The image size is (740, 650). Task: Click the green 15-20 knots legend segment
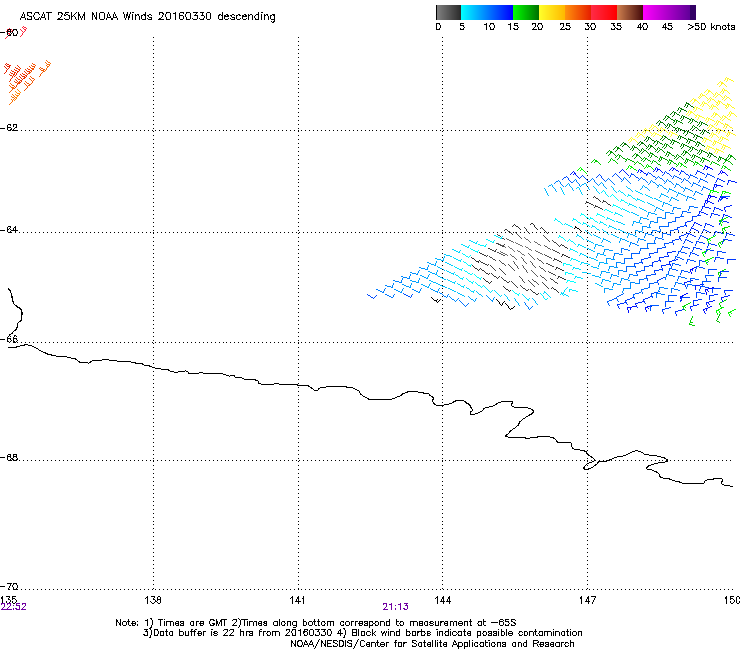click(526, 12)
